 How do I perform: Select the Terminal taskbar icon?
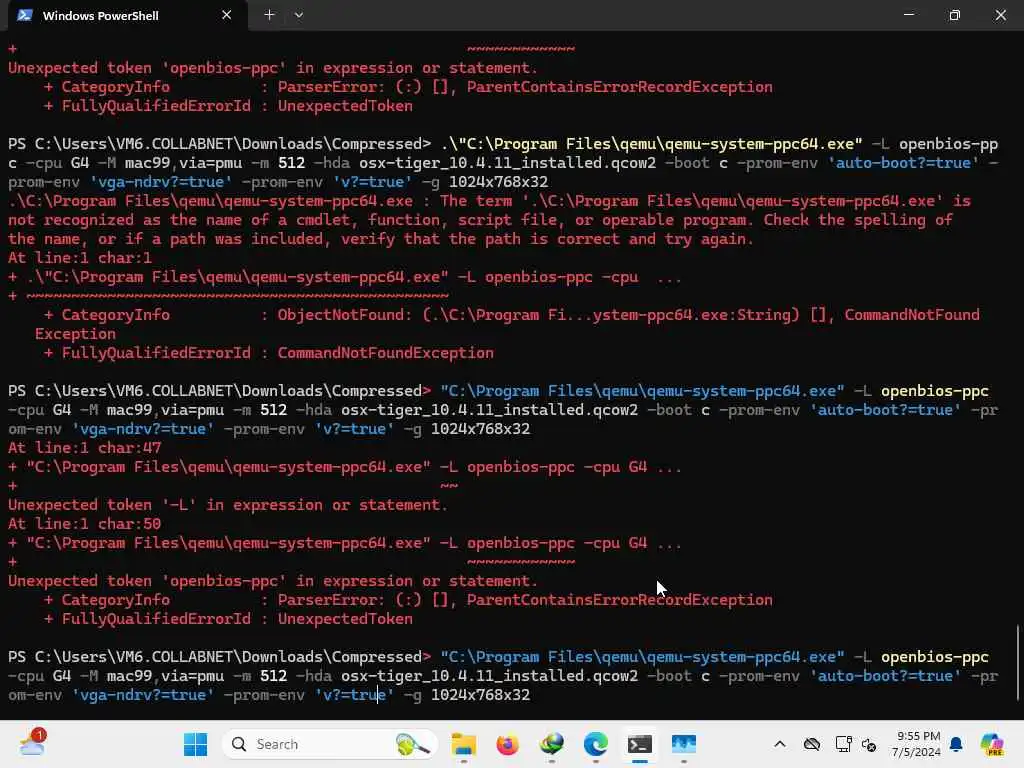click(x=640, y=744)
